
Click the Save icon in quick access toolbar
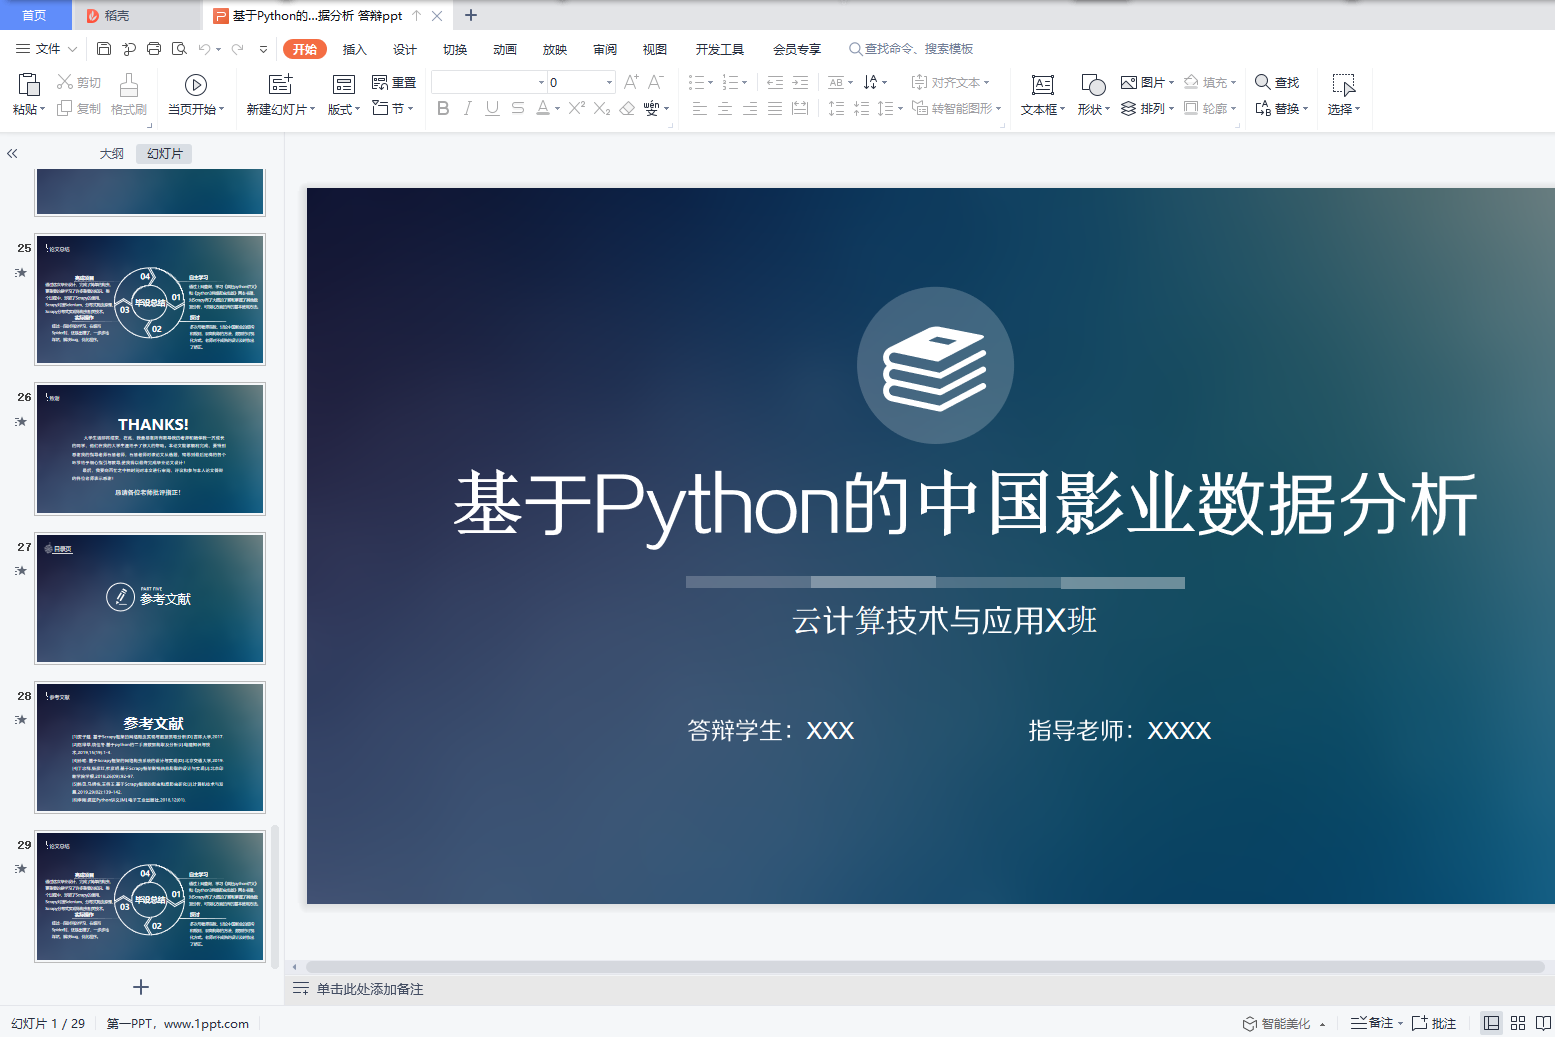[x=104, y=49]
